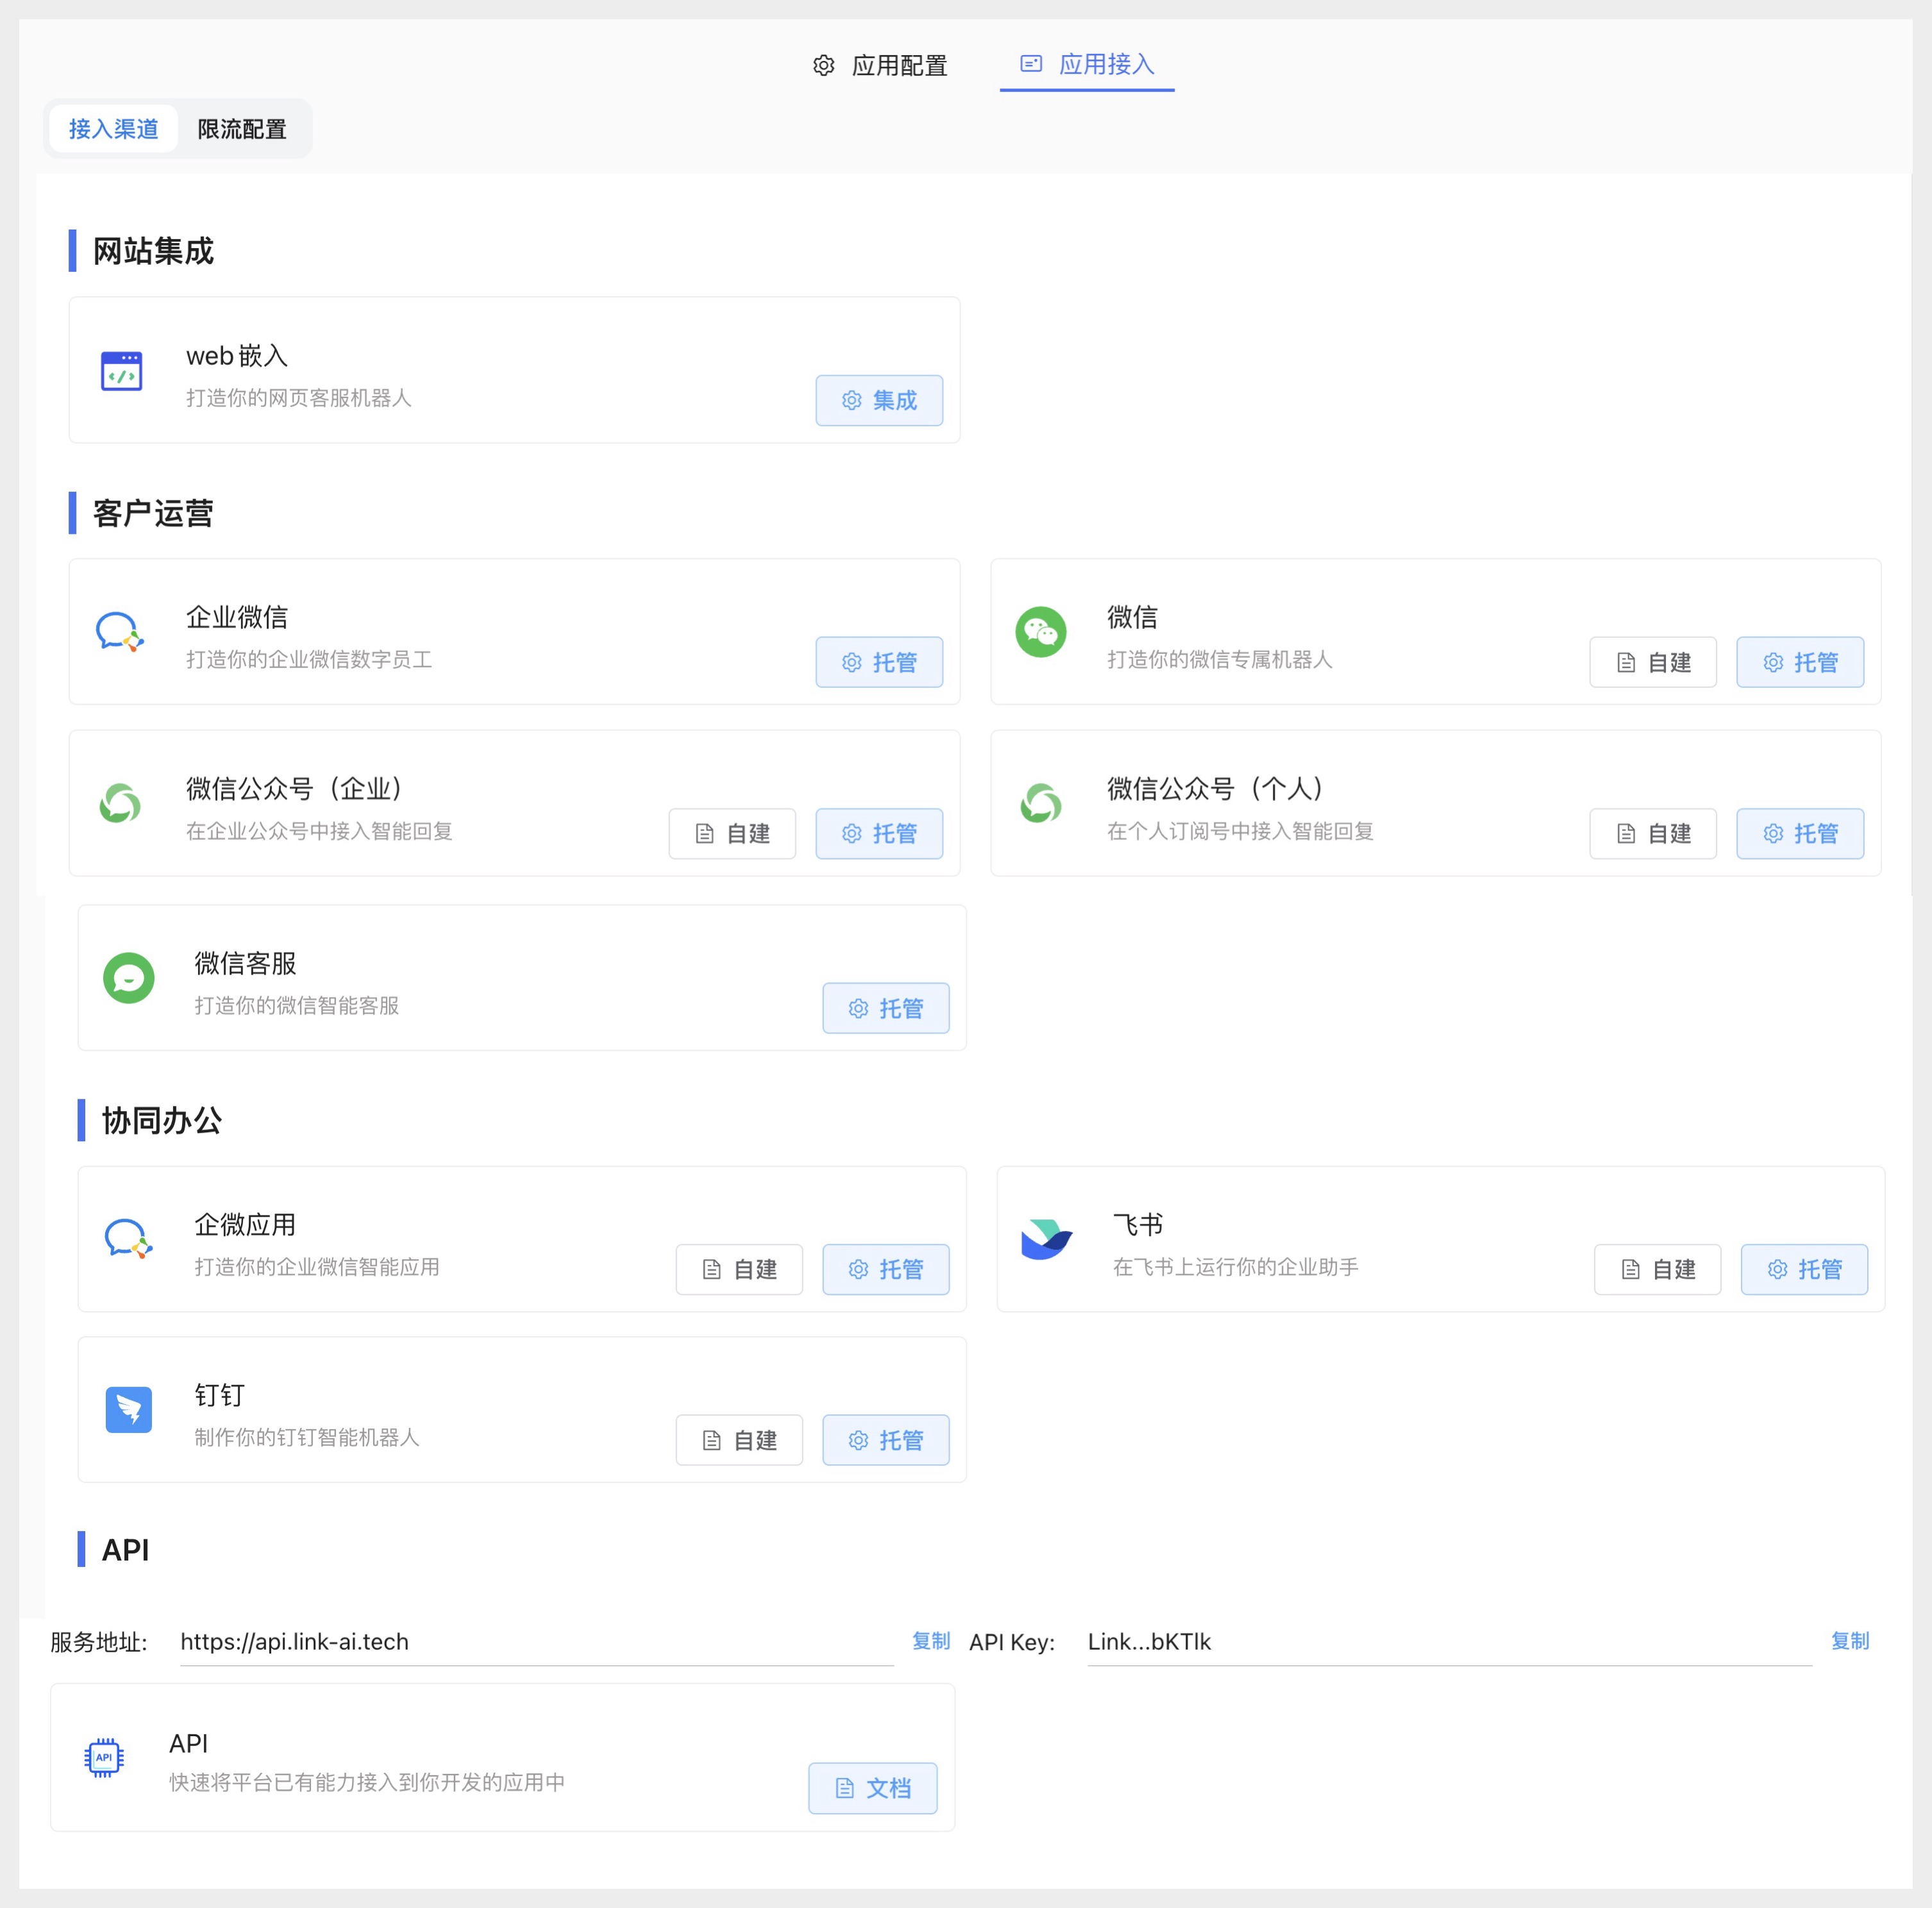This screenshot has height=1908, width=1932.
Task: Select the 接入渠道 sub-tab
Action: [115, 128]
